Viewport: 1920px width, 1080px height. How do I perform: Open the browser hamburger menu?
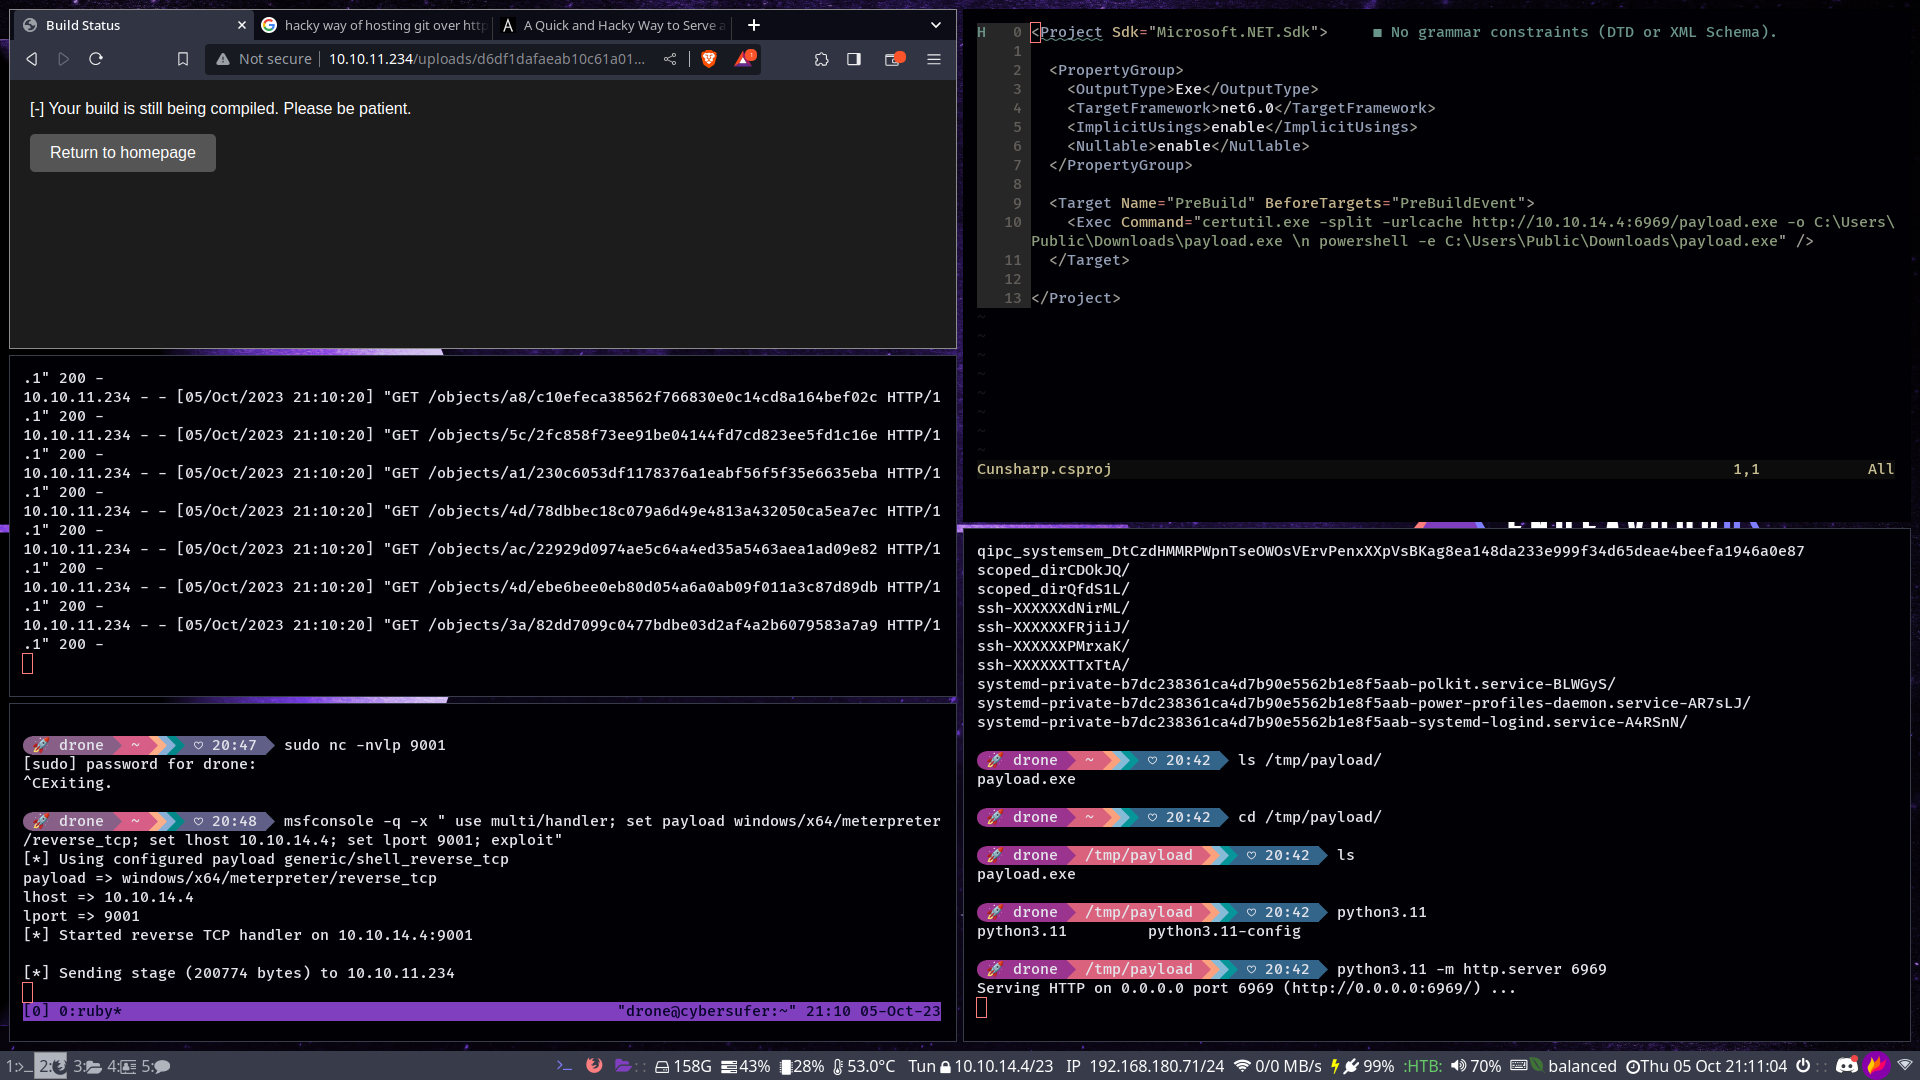pyautogui.click(x=934, y=59)
